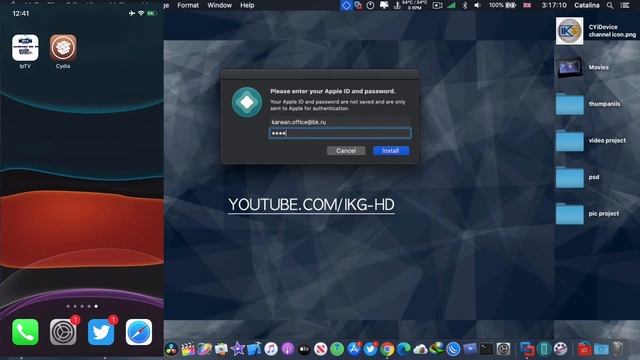Select the psd folder on desktop
Screen dimensions: 640x360
click(x=569, y=177)
